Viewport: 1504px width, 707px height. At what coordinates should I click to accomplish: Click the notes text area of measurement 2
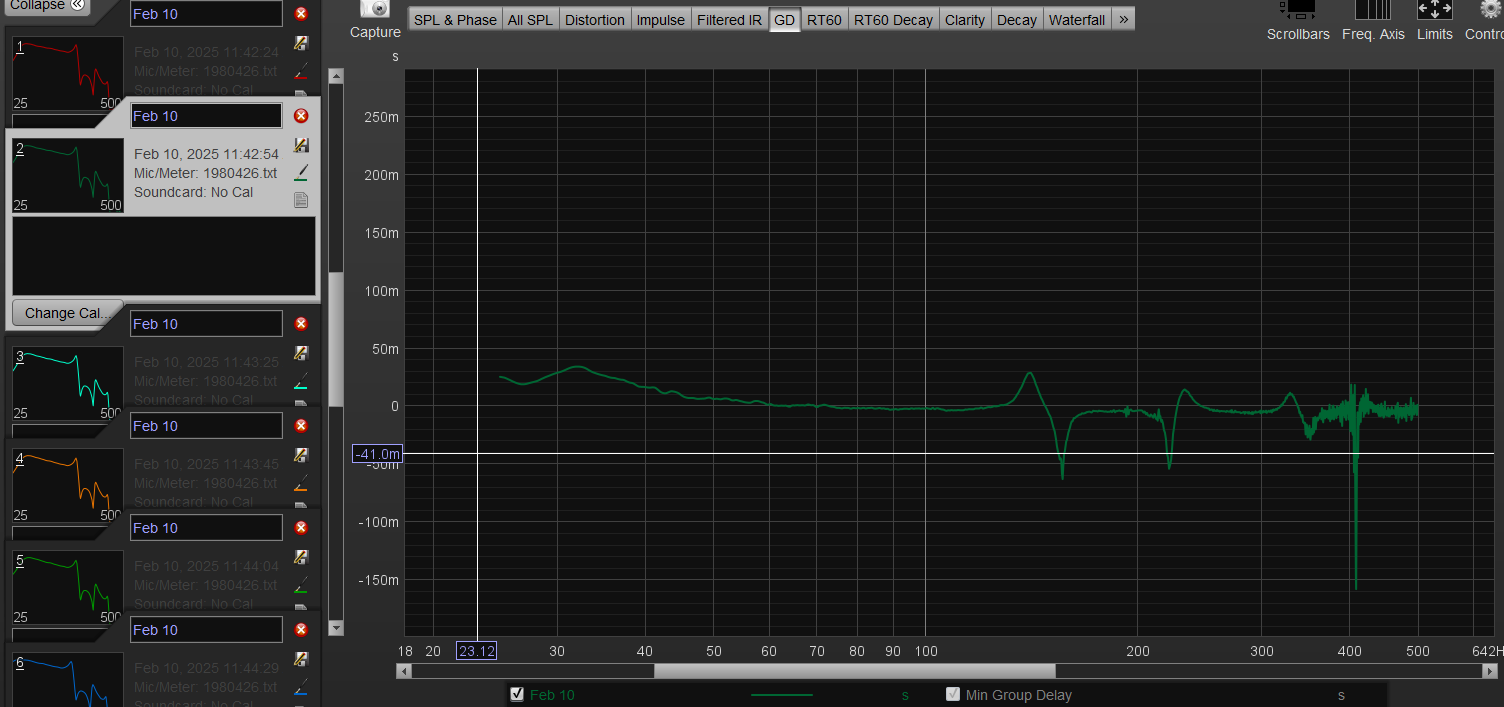(164, 256)
